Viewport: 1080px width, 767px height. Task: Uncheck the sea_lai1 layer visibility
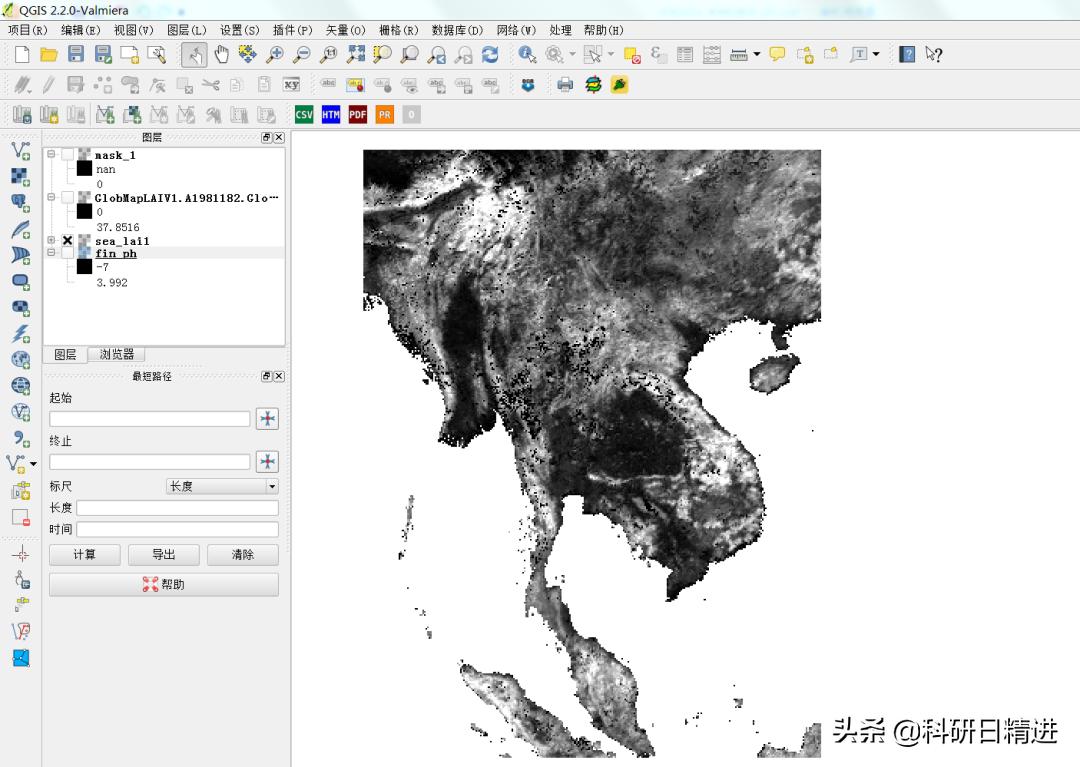point(67,241)
